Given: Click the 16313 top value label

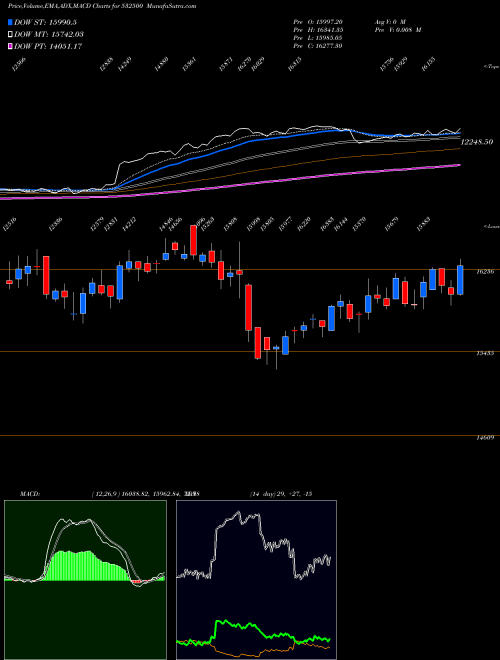Looking at the screenshot, I should [x=295, y=65].
